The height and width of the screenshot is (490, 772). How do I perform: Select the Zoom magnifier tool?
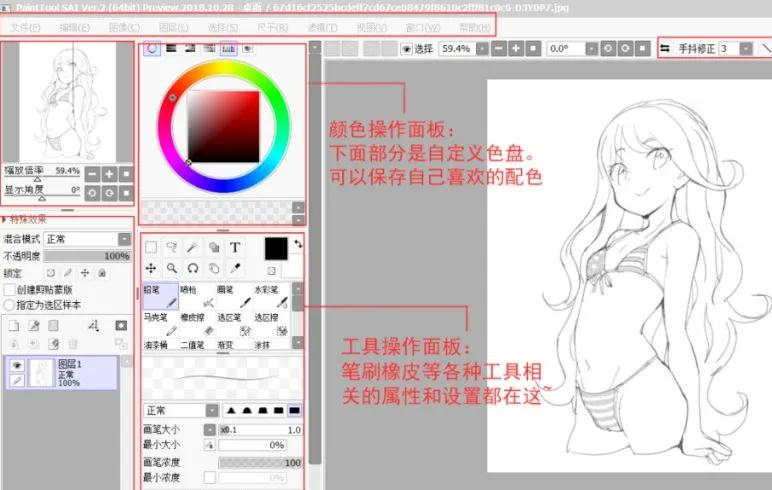(172, 268)
